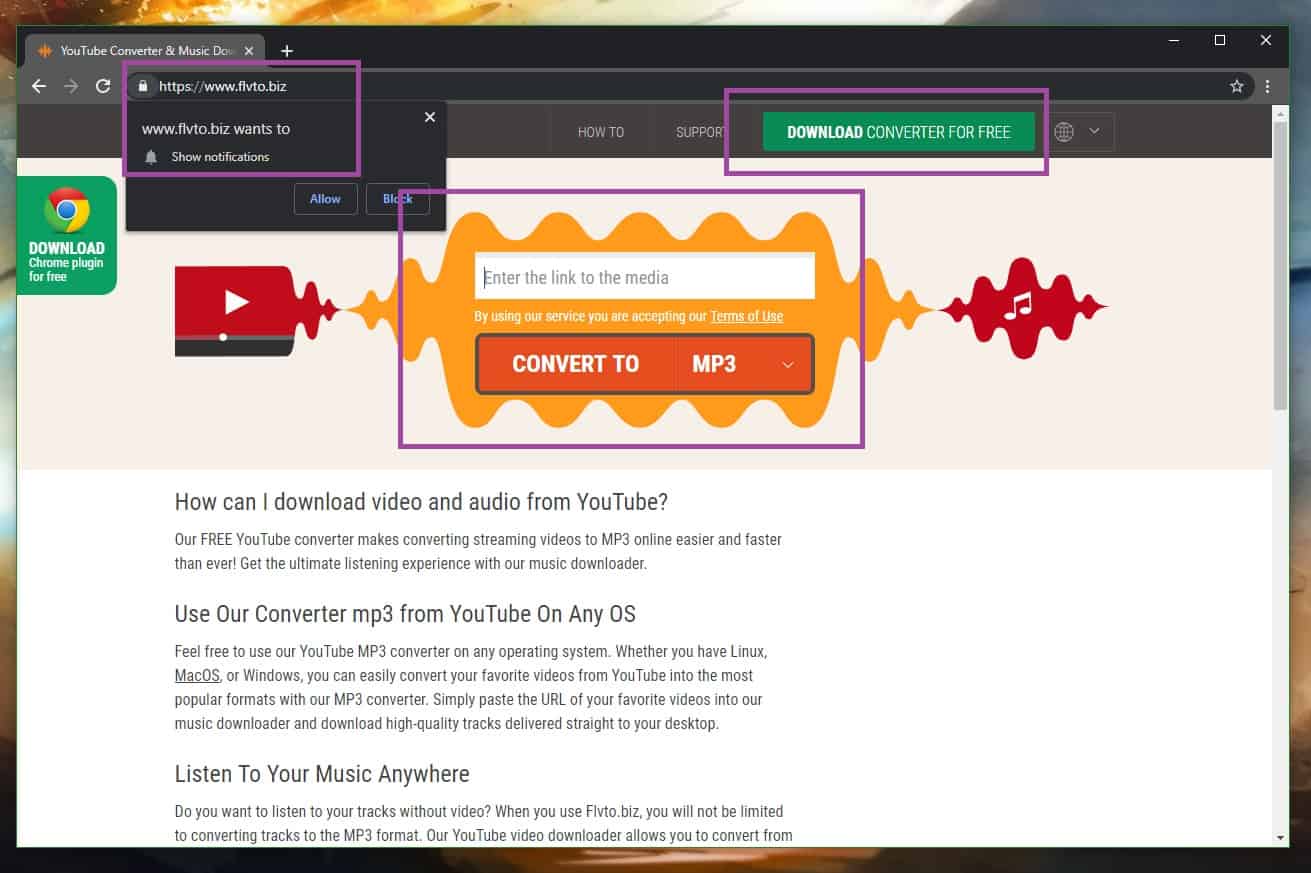This screenshot has width=1311, height=873.
Task: Open a new tab with the plus icon
Action: coord(286,50)
